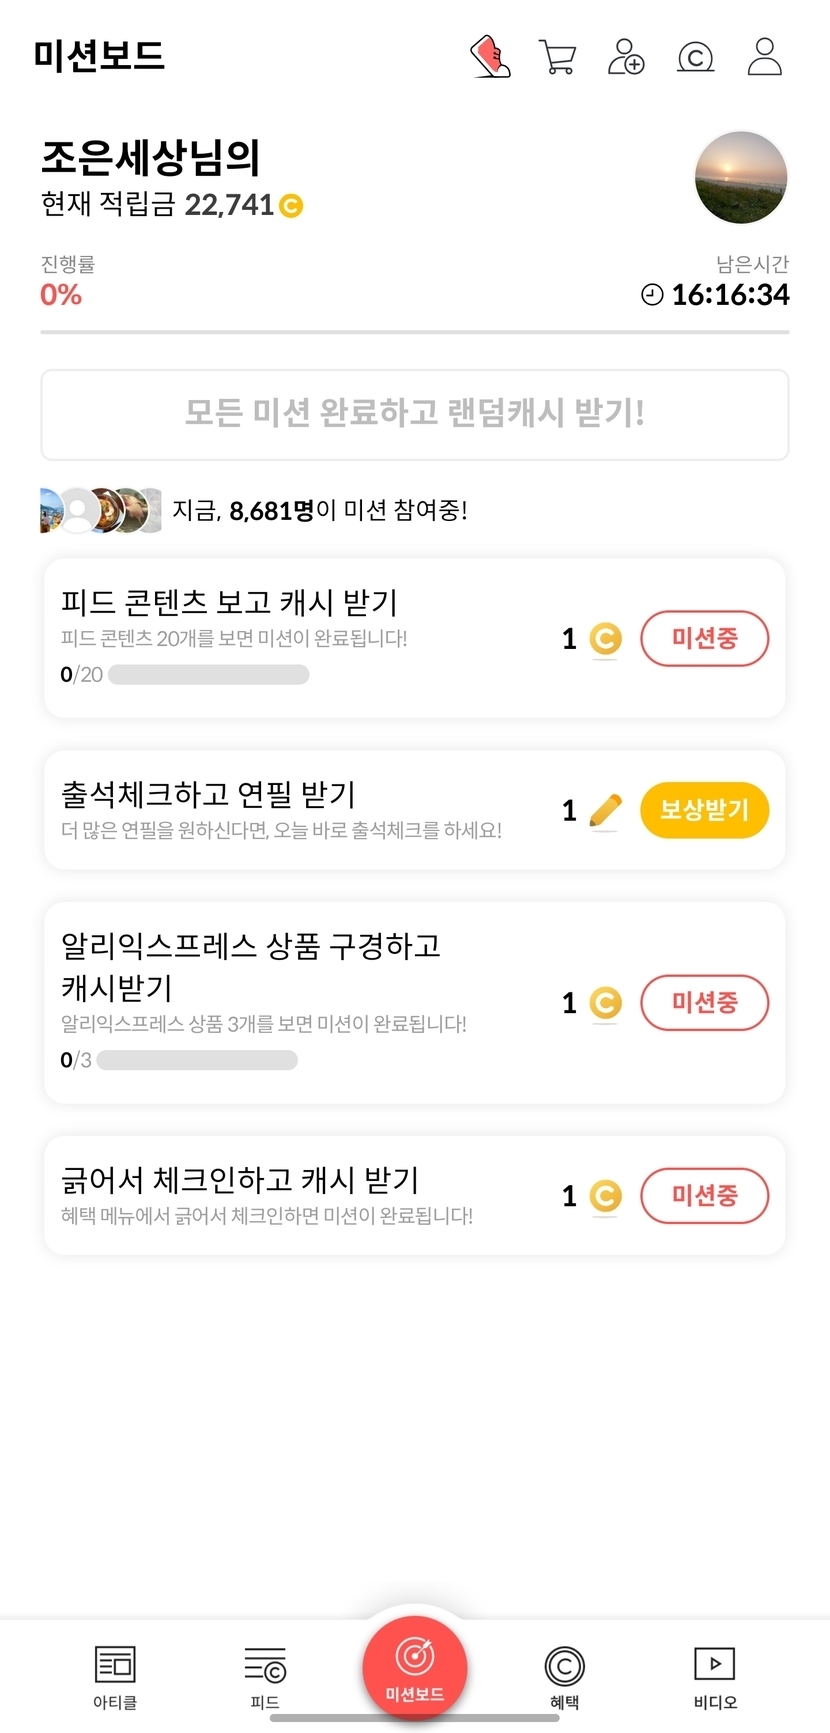Open the shopping cart
The height and width of the screenshot is (1733, 830).
coord(557,57)
